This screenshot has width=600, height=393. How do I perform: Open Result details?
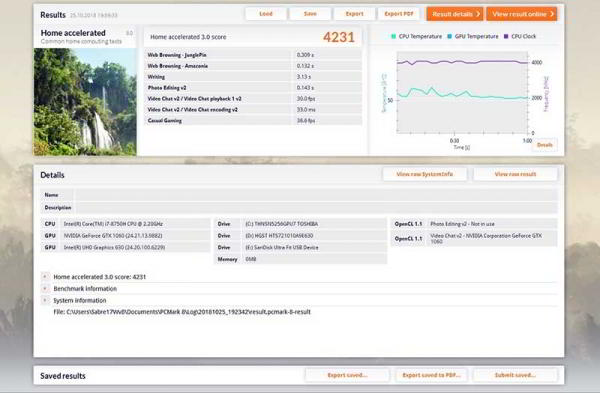[x=455, y=14]
